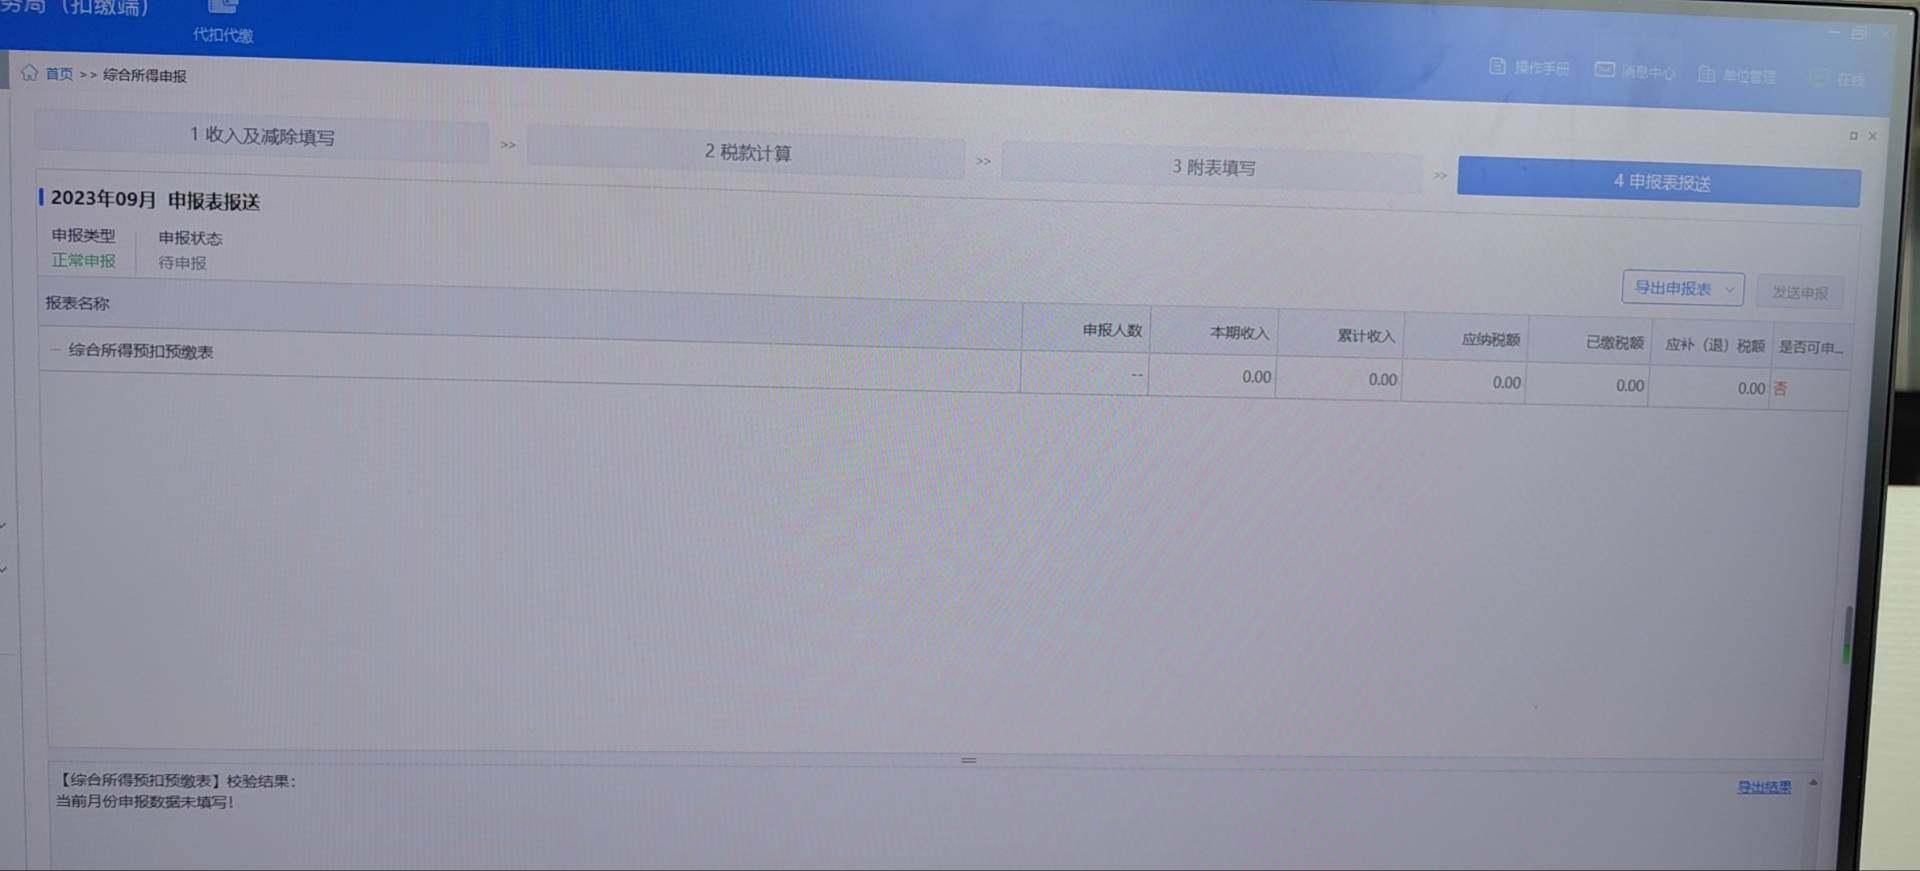Click the 本期收入 column header
Image resolution: width=1920 pixels, height=871 pixels.
click(1239, 333)
